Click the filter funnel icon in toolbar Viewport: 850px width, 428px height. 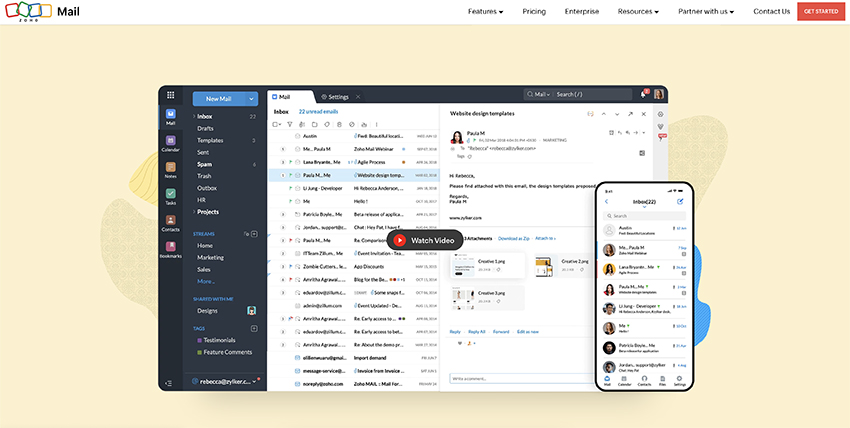pyautogui.click(x=289, y=125)
